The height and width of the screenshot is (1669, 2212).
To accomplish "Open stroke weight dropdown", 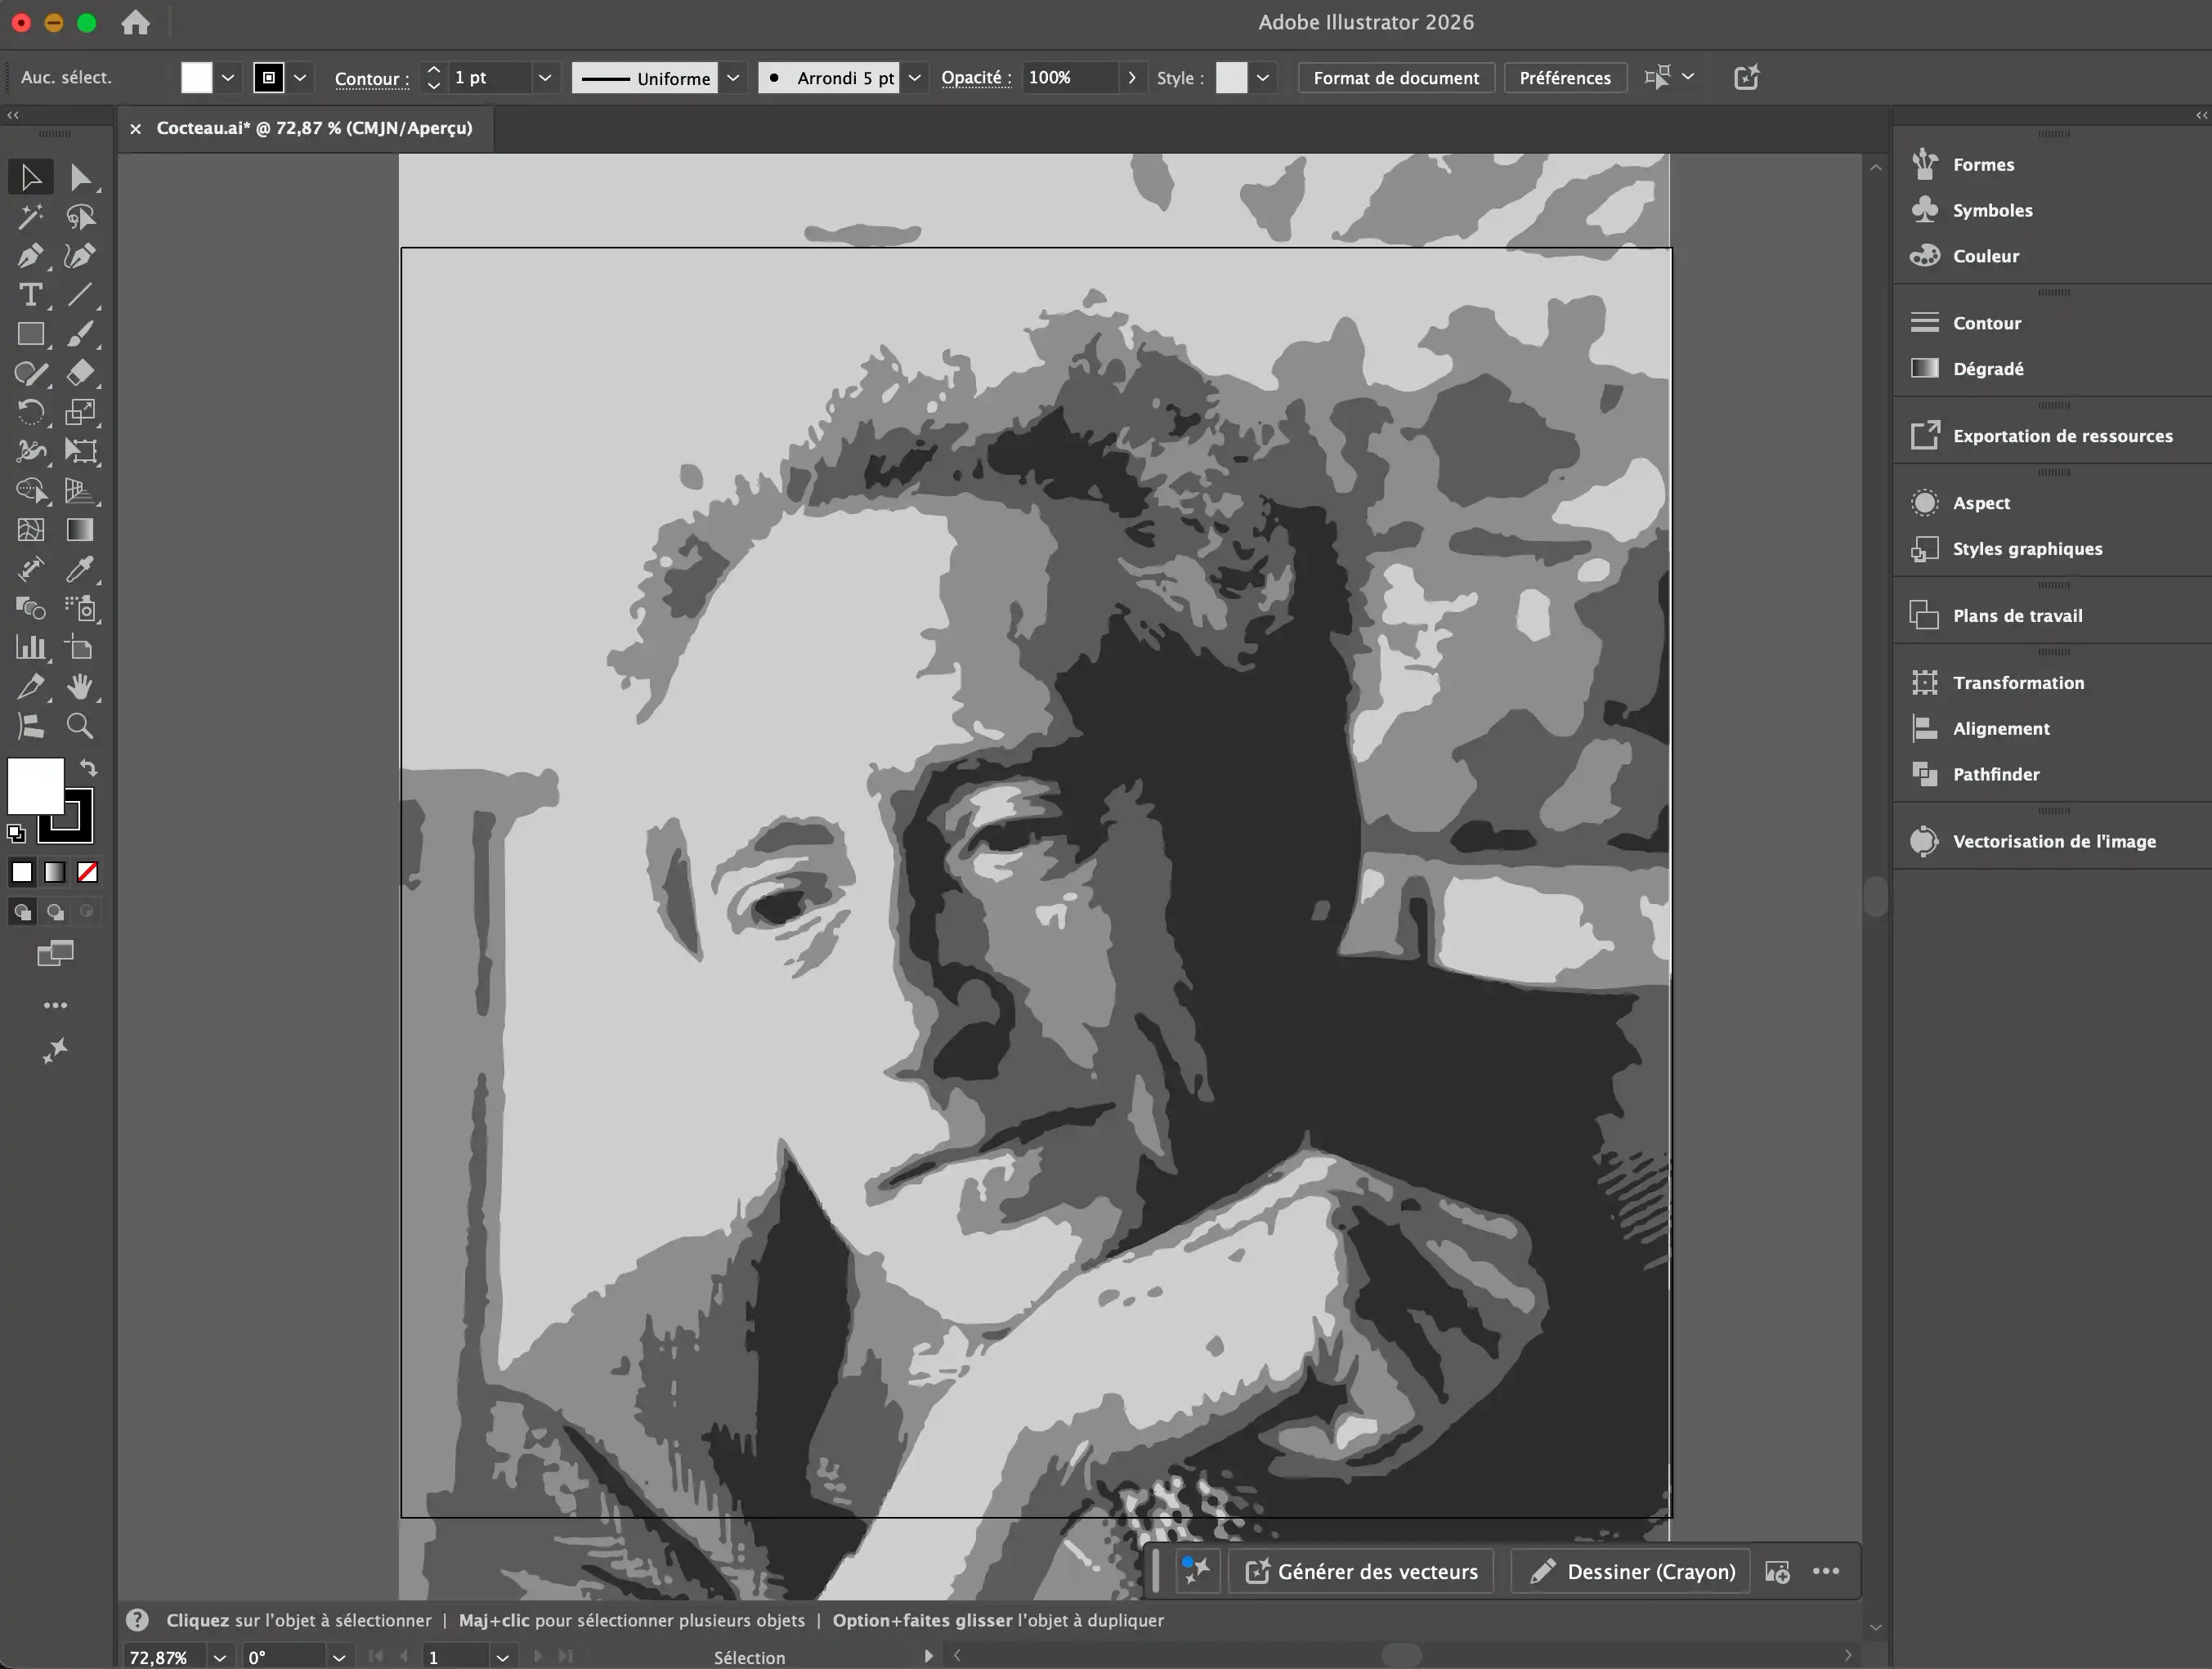I will click(x=545, y=78).
